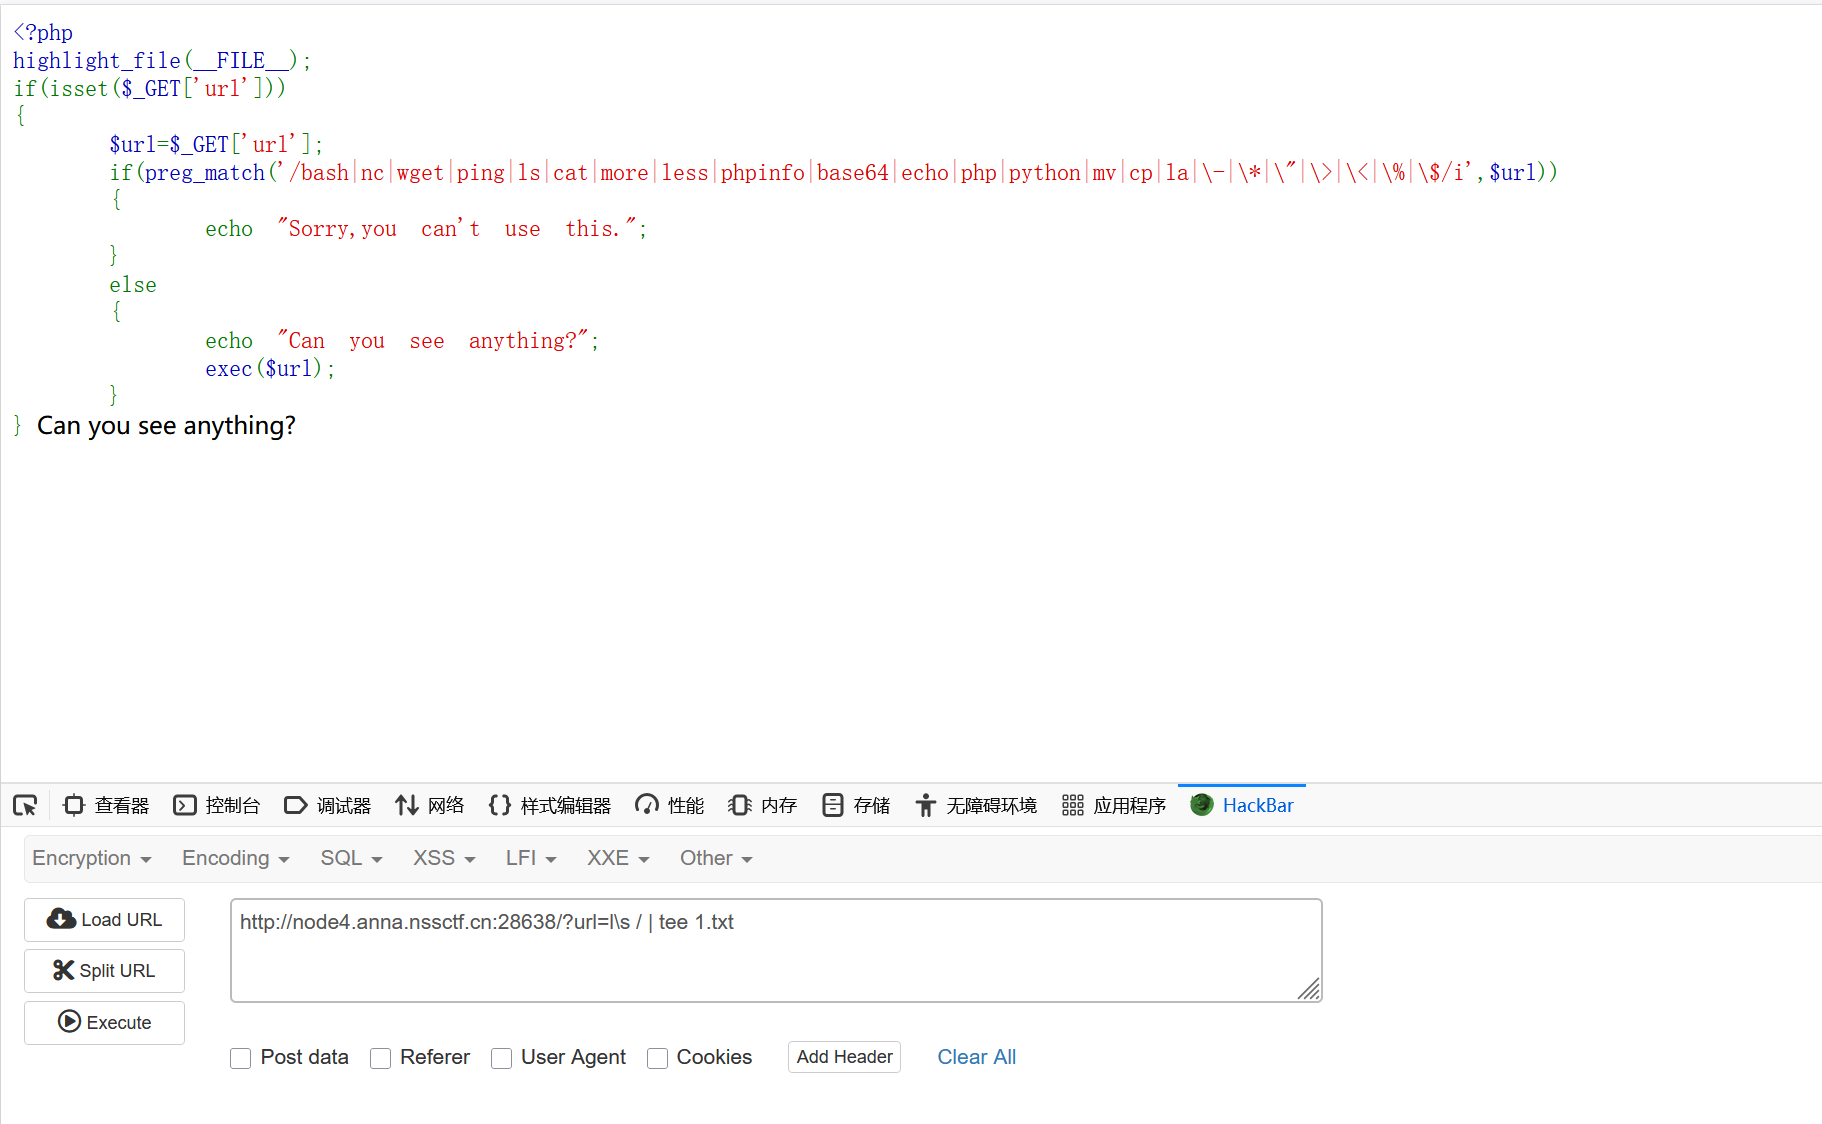This screenshot has height=1124, width=1822.
Task: Open the 内存 memory tab
Action: [763, 805]
